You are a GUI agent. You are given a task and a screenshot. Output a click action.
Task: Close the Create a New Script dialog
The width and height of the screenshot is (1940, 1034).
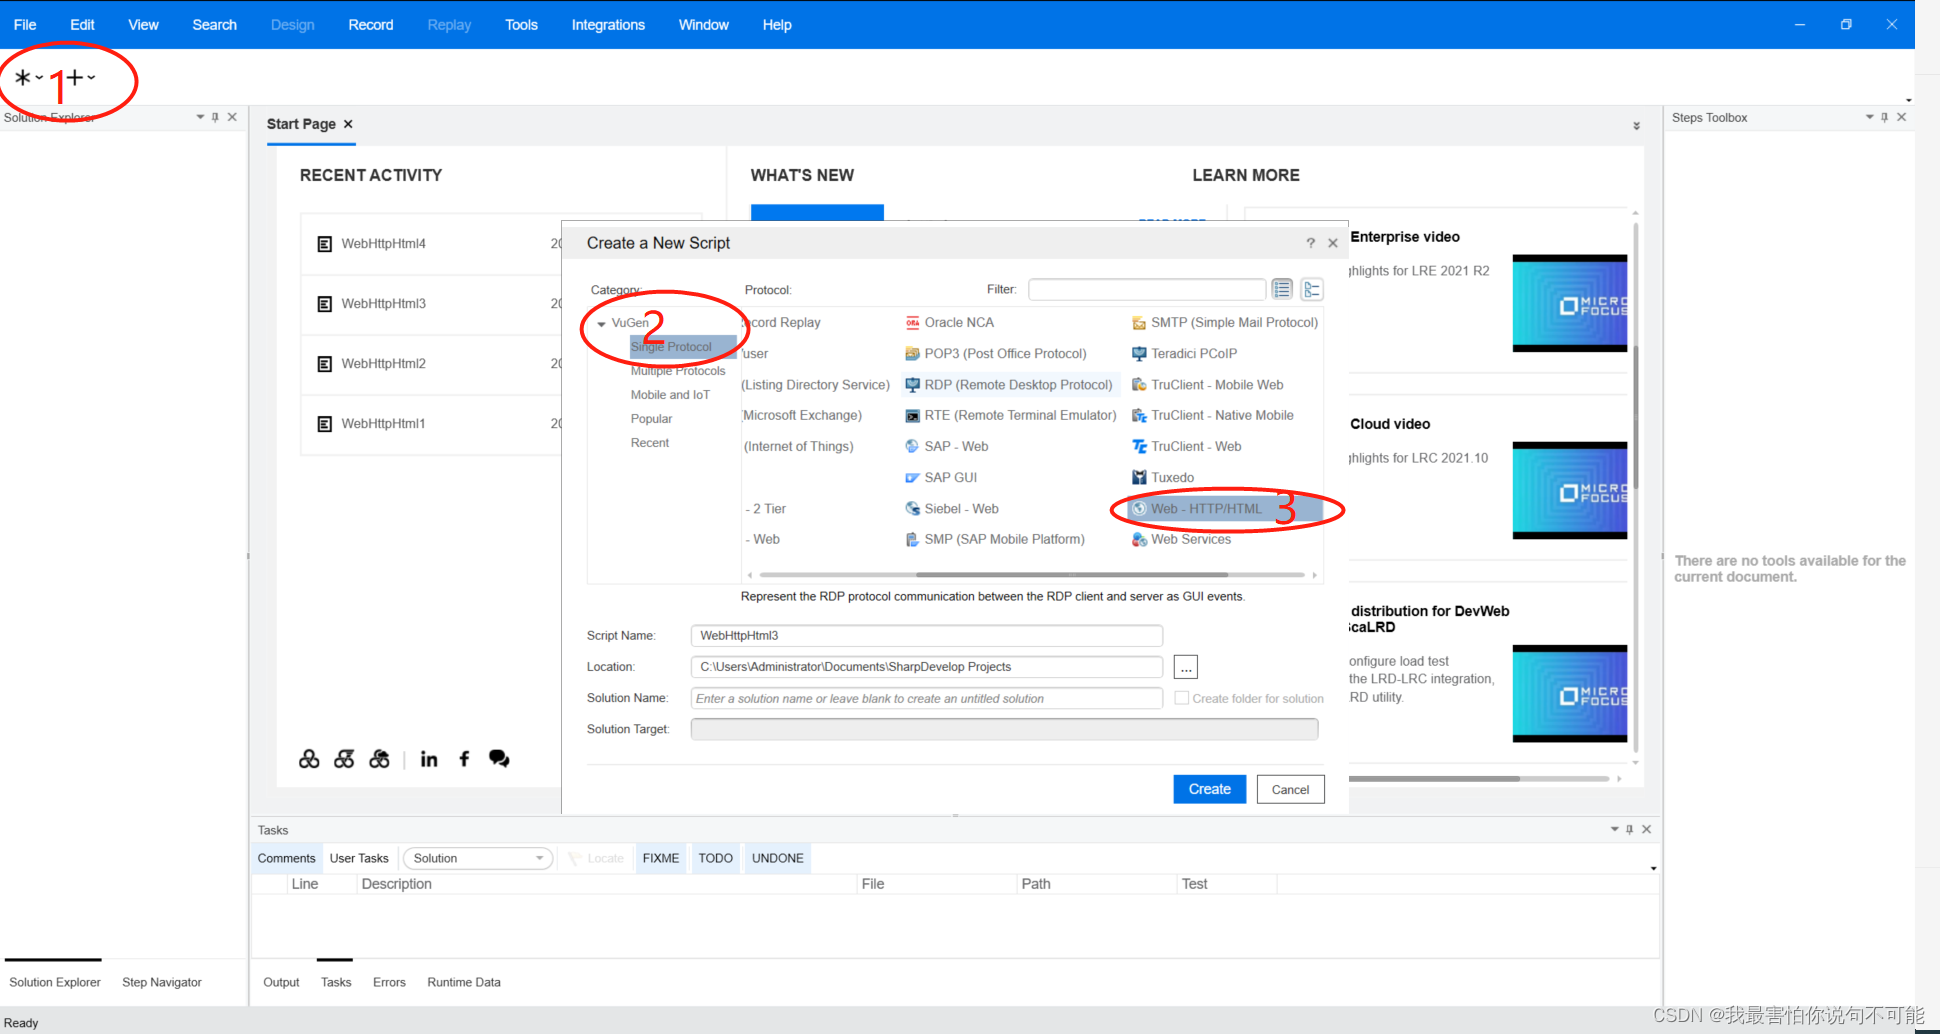pos(1333,243)
